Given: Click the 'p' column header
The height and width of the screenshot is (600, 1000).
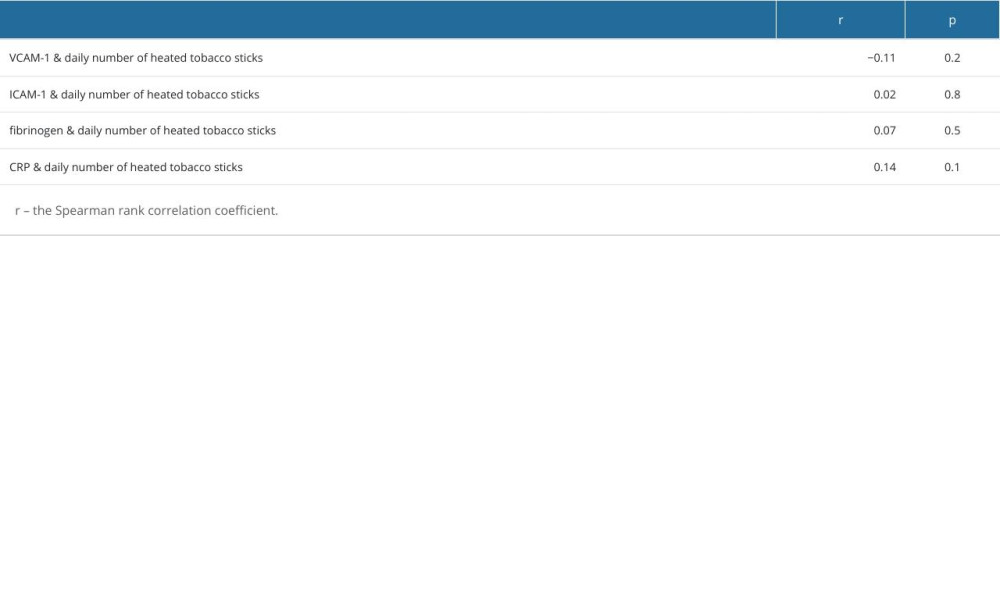Looking at the screenshot, I should point(952,20).
